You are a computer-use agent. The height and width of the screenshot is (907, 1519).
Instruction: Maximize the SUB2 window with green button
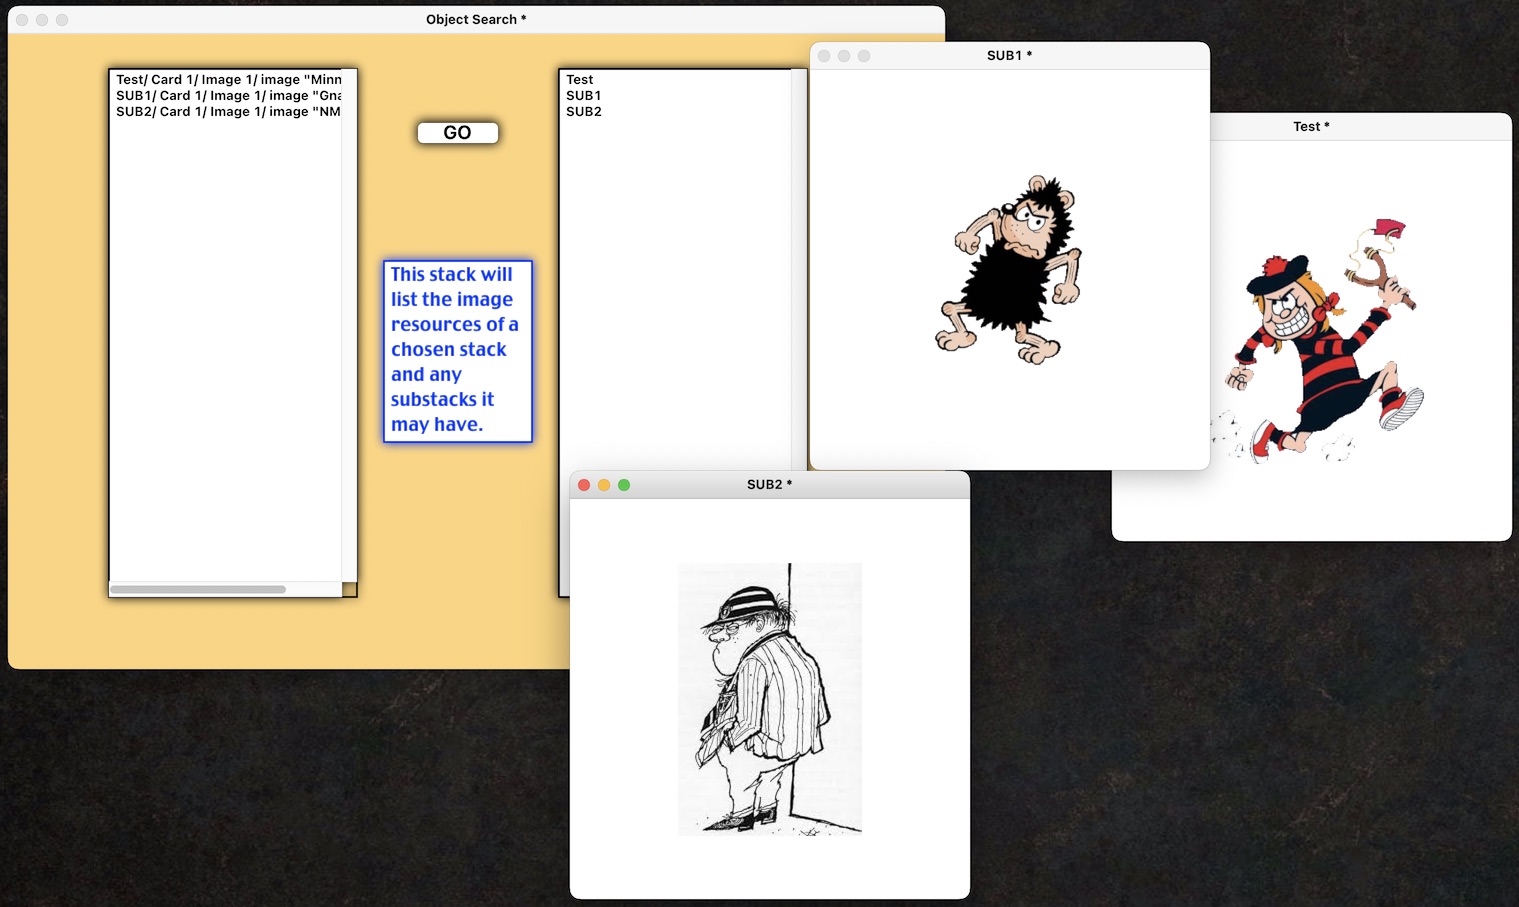(x=624, y=485)
